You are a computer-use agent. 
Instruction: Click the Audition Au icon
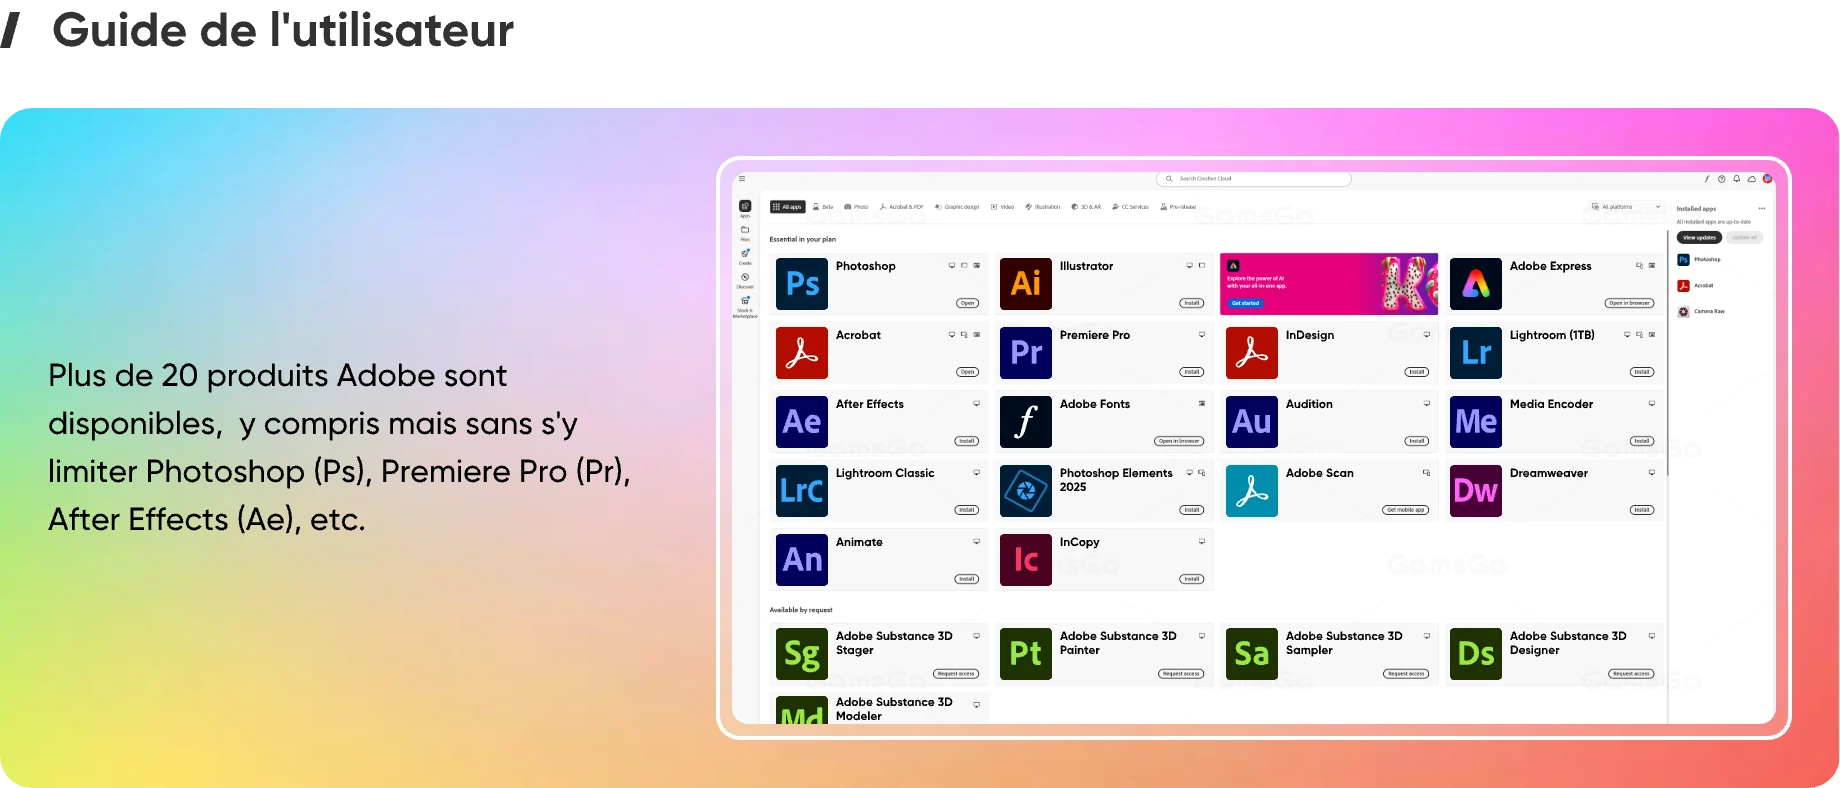pyautogui.click(x=1252, y=422)
